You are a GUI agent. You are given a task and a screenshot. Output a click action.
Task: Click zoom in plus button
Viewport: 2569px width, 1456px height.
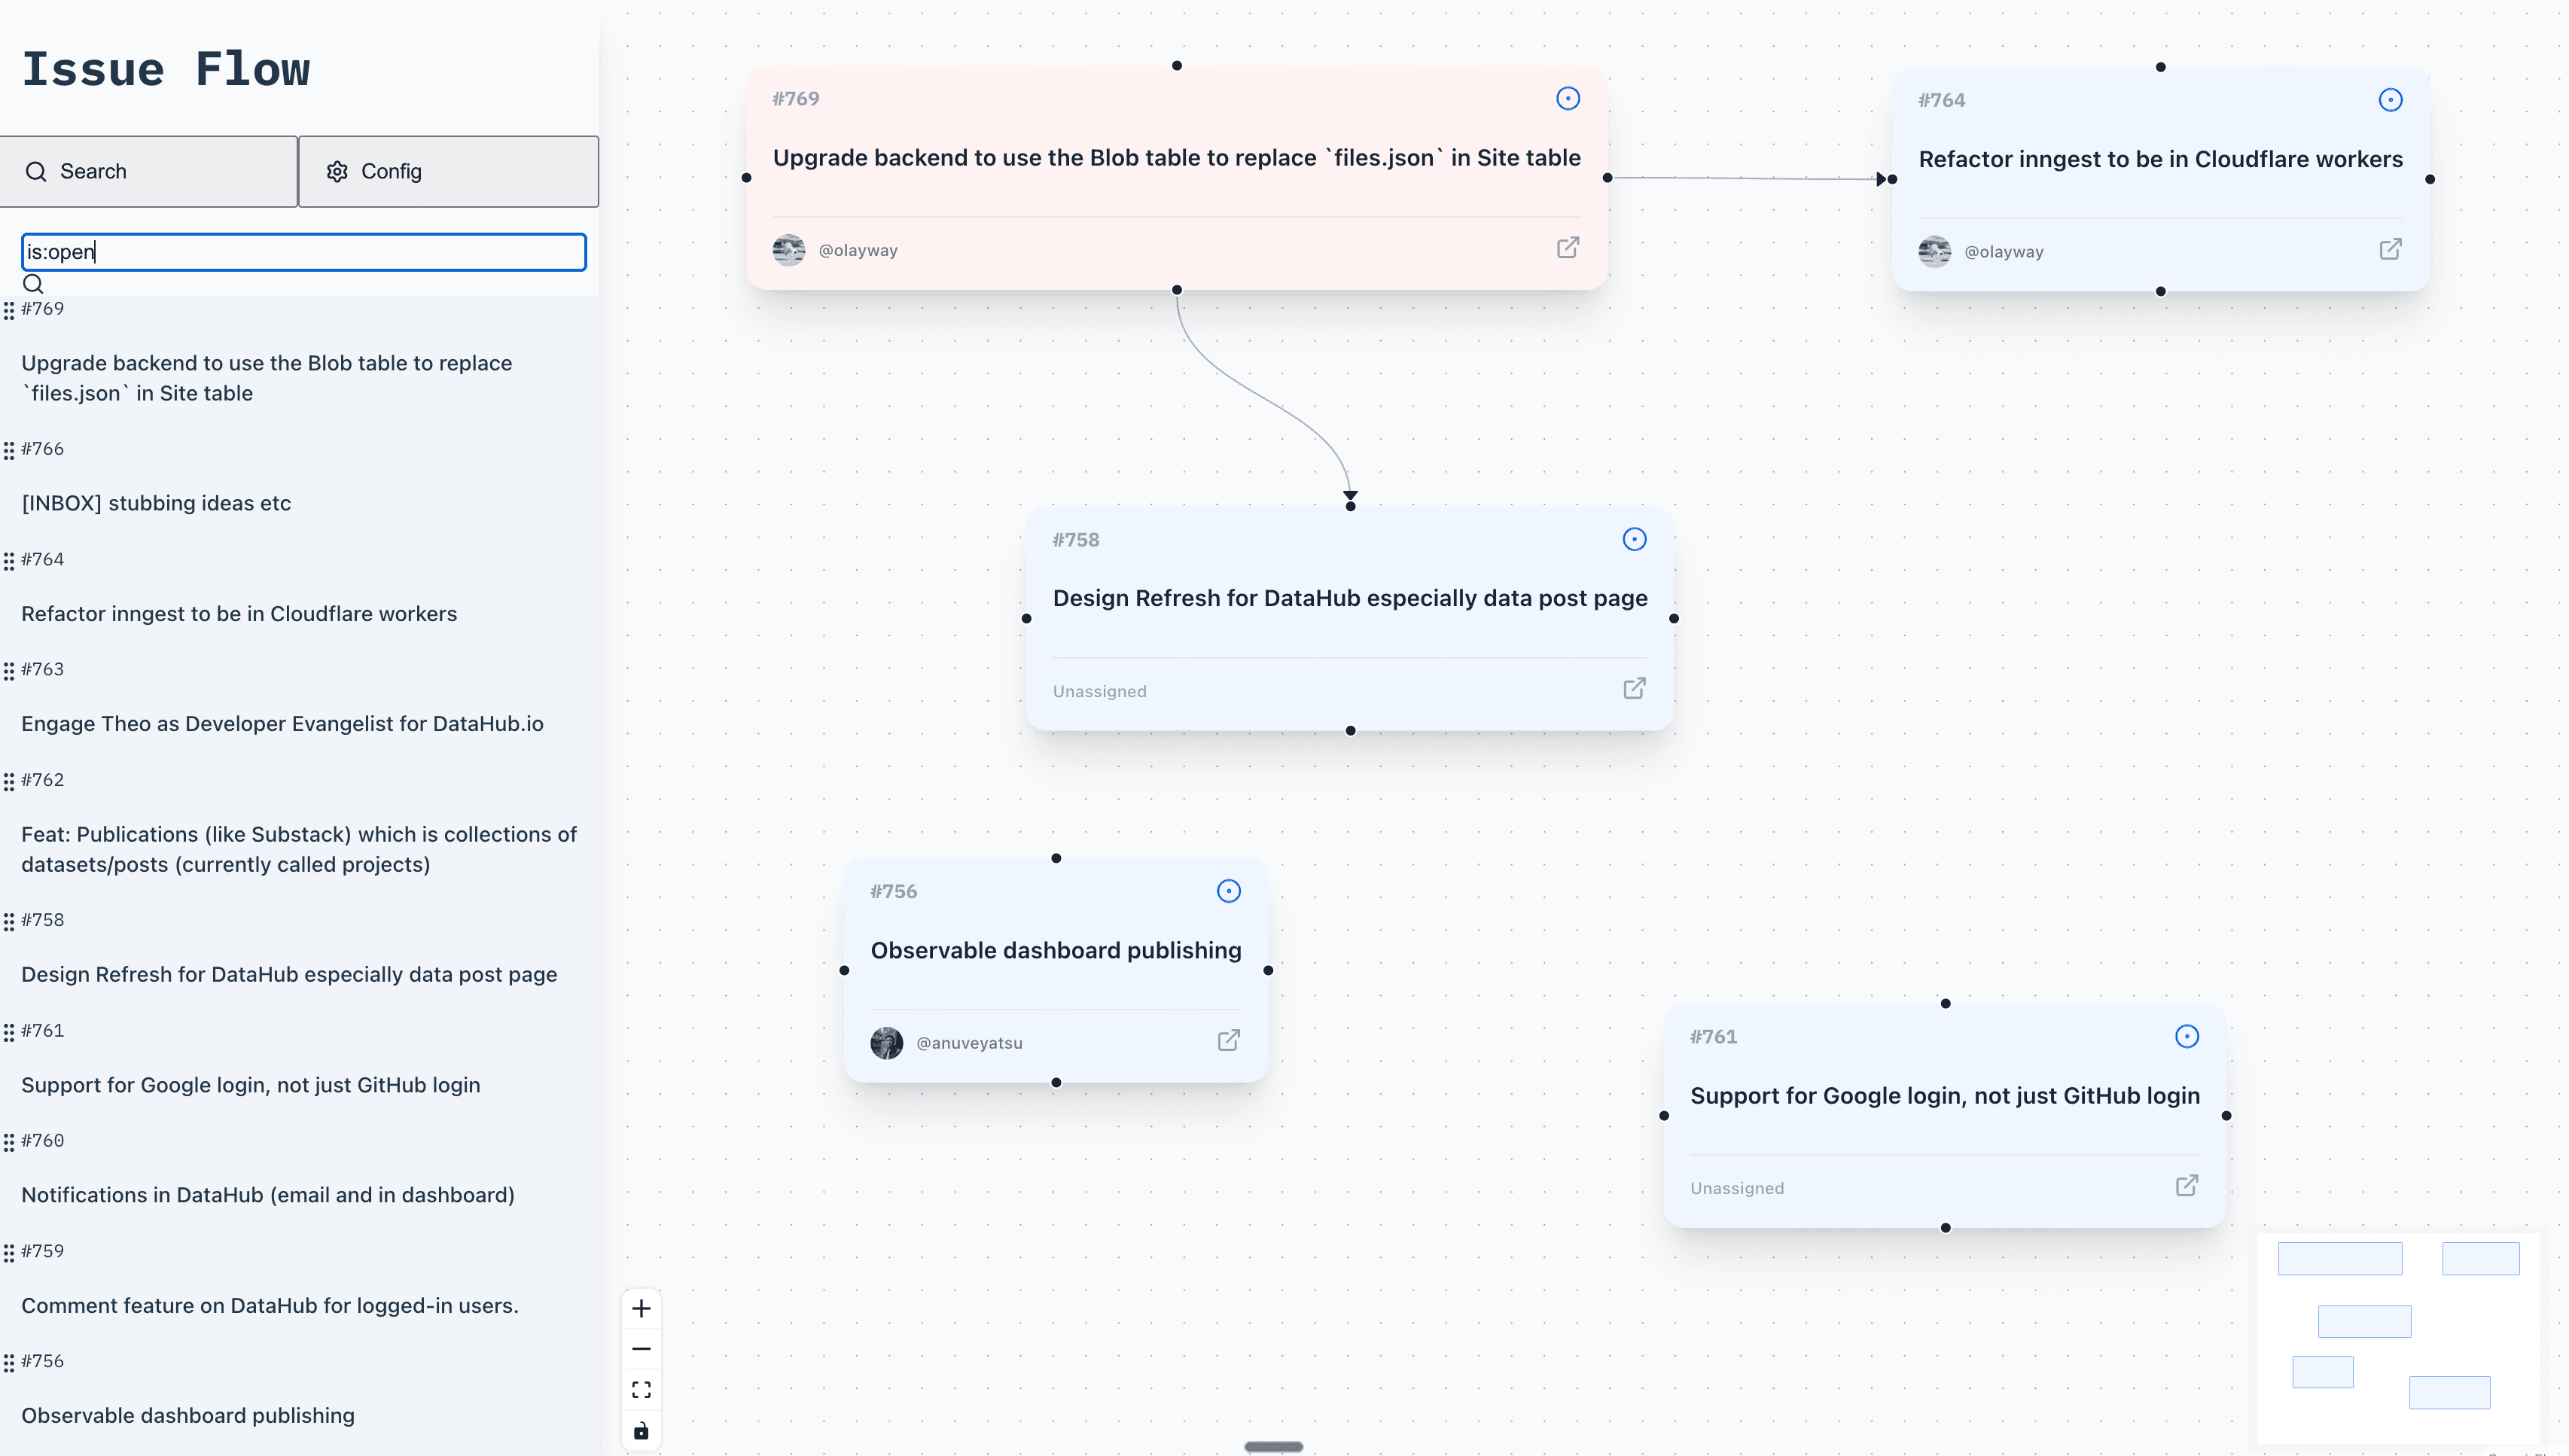coord(641,1308)
